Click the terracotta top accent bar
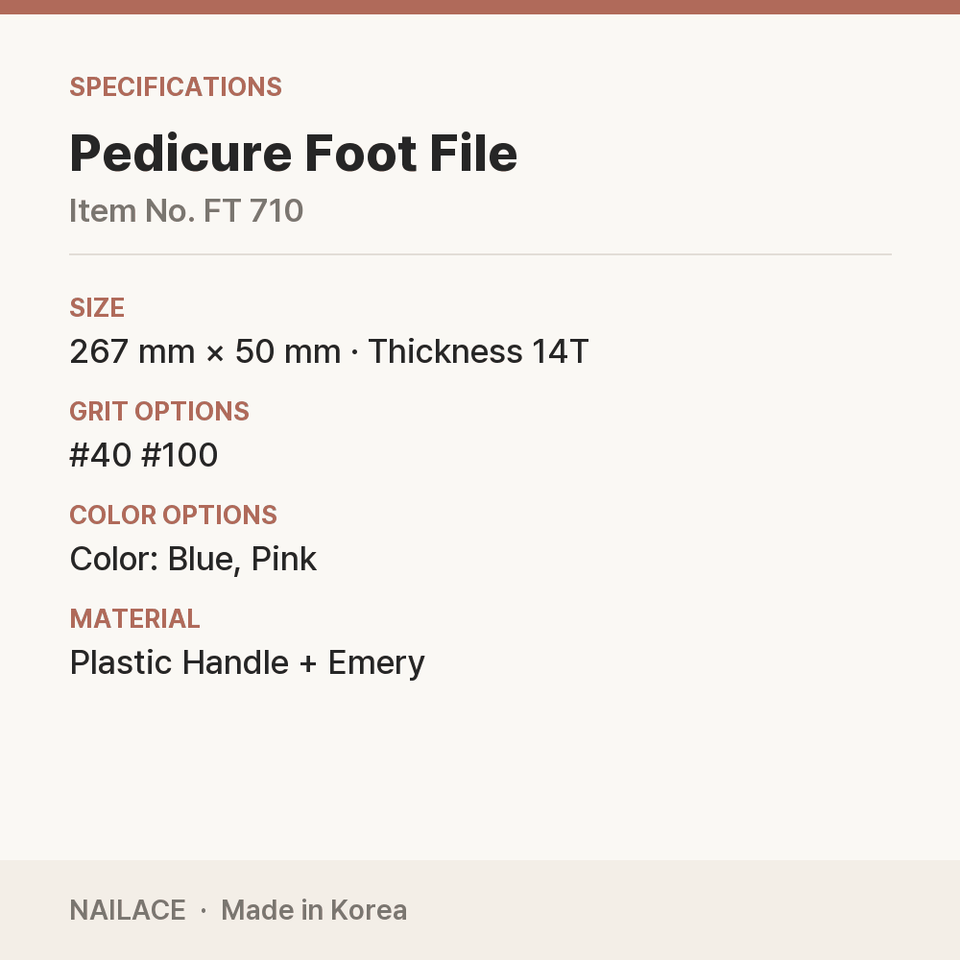Screen dimensions: 960x960 [x=480, y=7]
